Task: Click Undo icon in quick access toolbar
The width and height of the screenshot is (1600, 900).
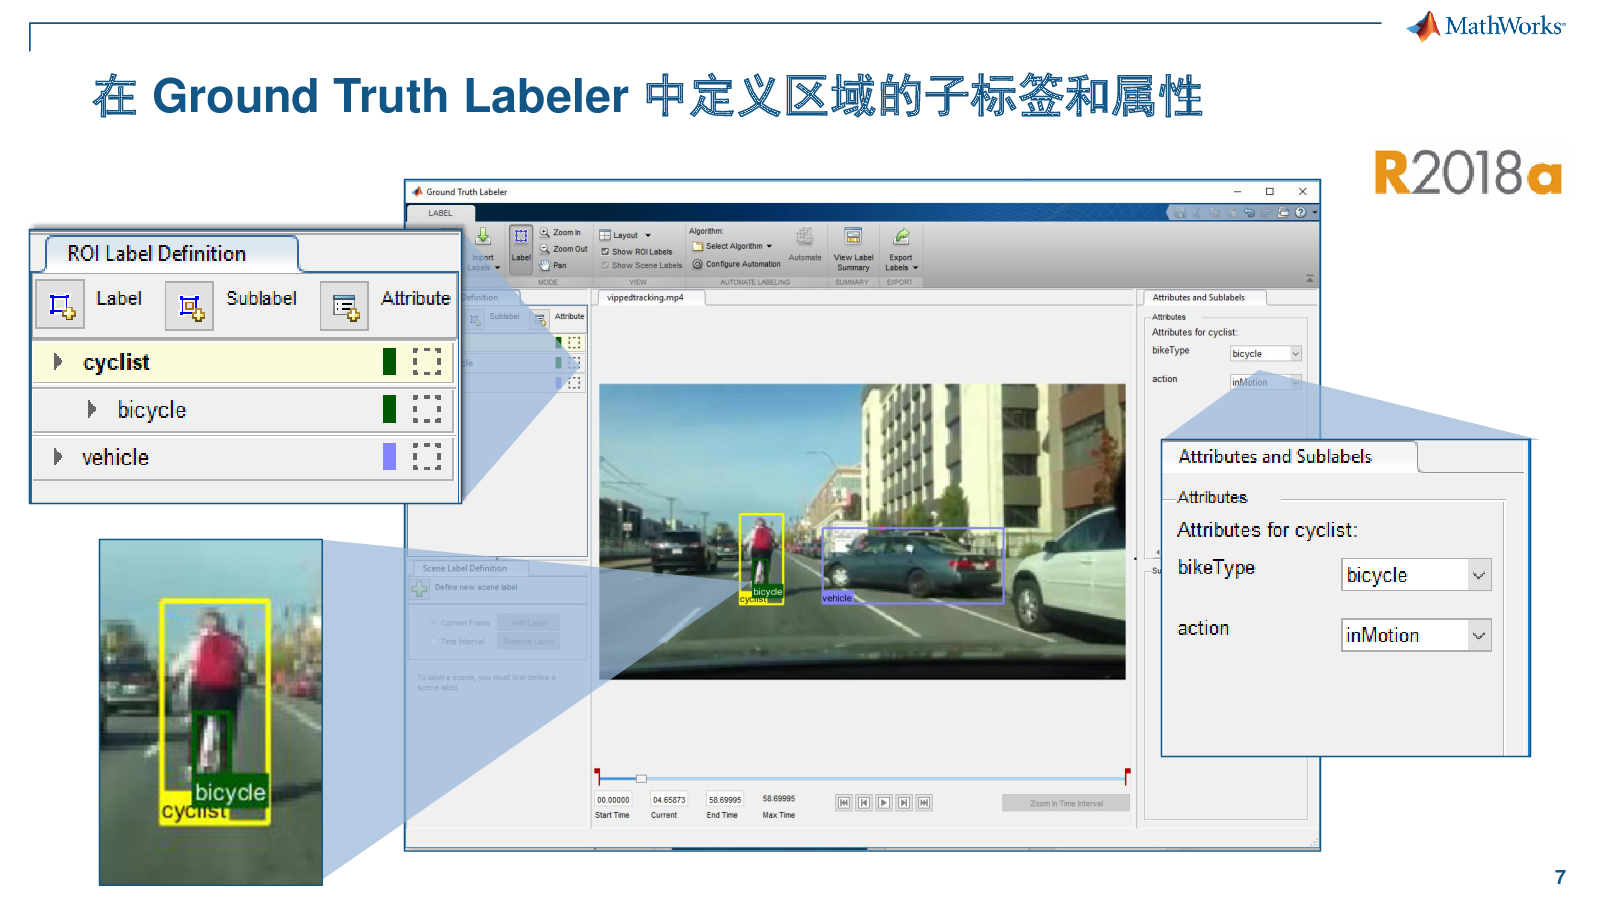Action: pos(1250,212)
